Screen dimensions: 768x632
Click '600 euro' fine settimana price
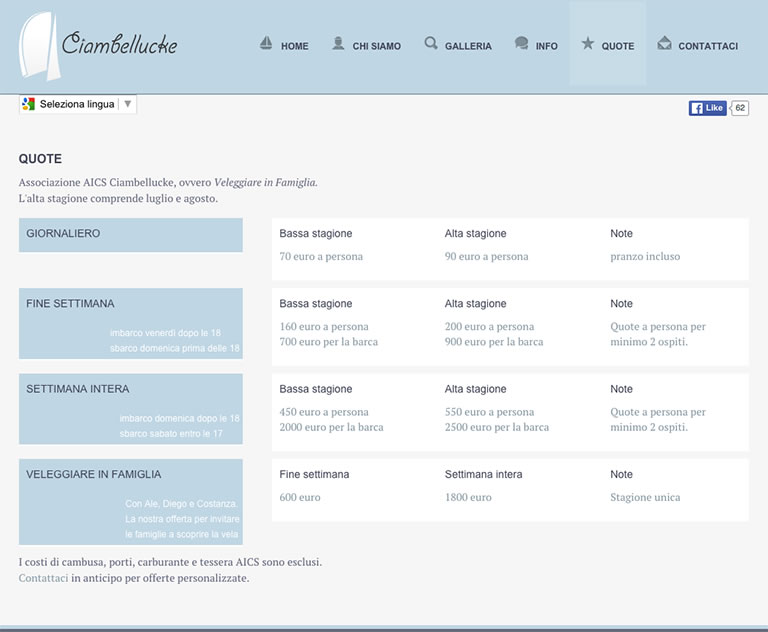click(x=300, y=497)
